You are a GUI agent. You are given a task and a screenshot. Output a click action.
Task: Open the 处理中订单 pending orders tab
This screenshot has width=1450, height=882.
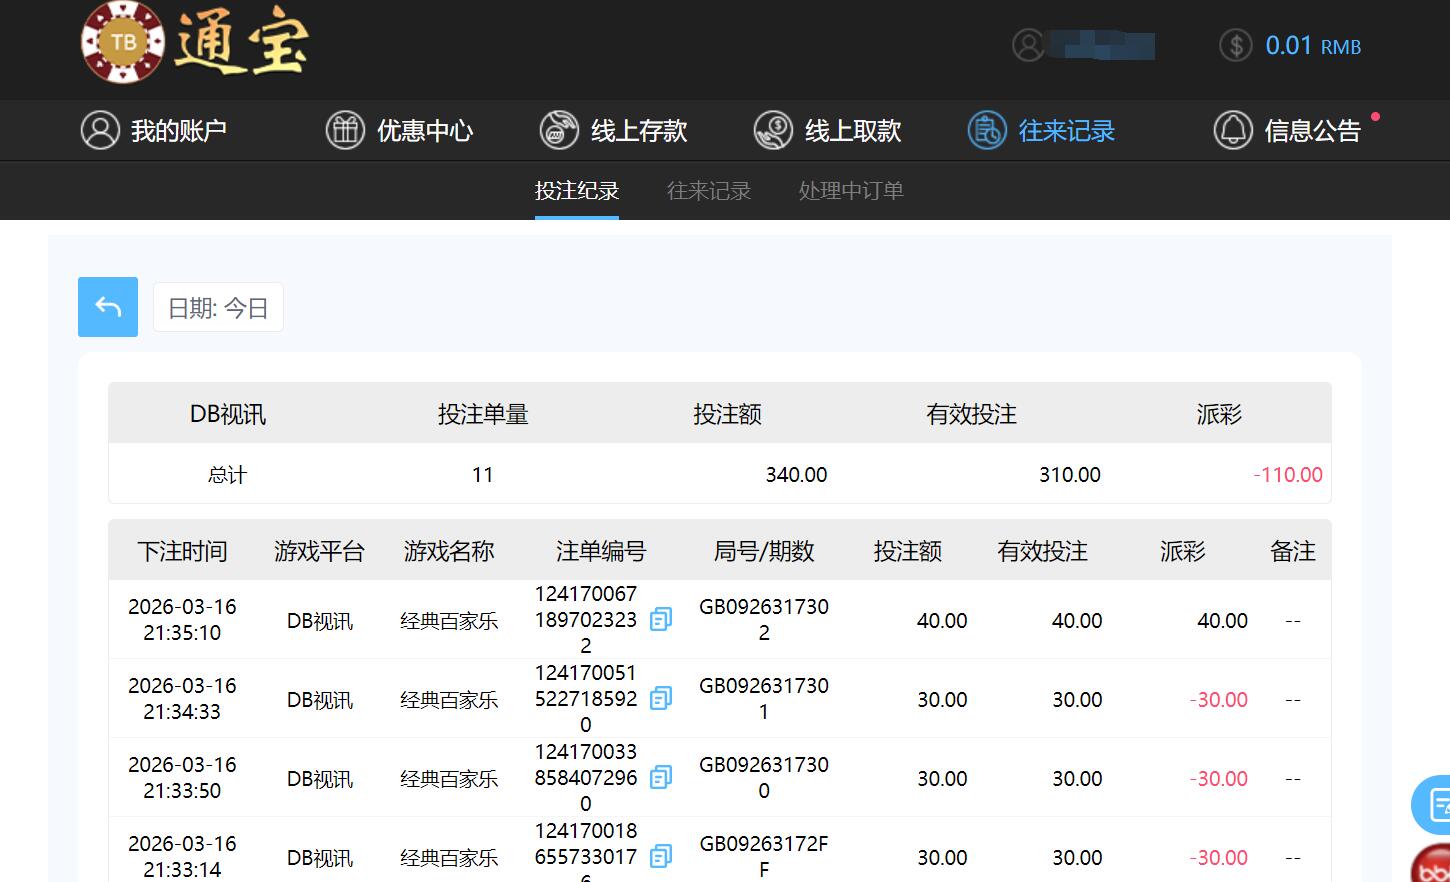point(850,191)
